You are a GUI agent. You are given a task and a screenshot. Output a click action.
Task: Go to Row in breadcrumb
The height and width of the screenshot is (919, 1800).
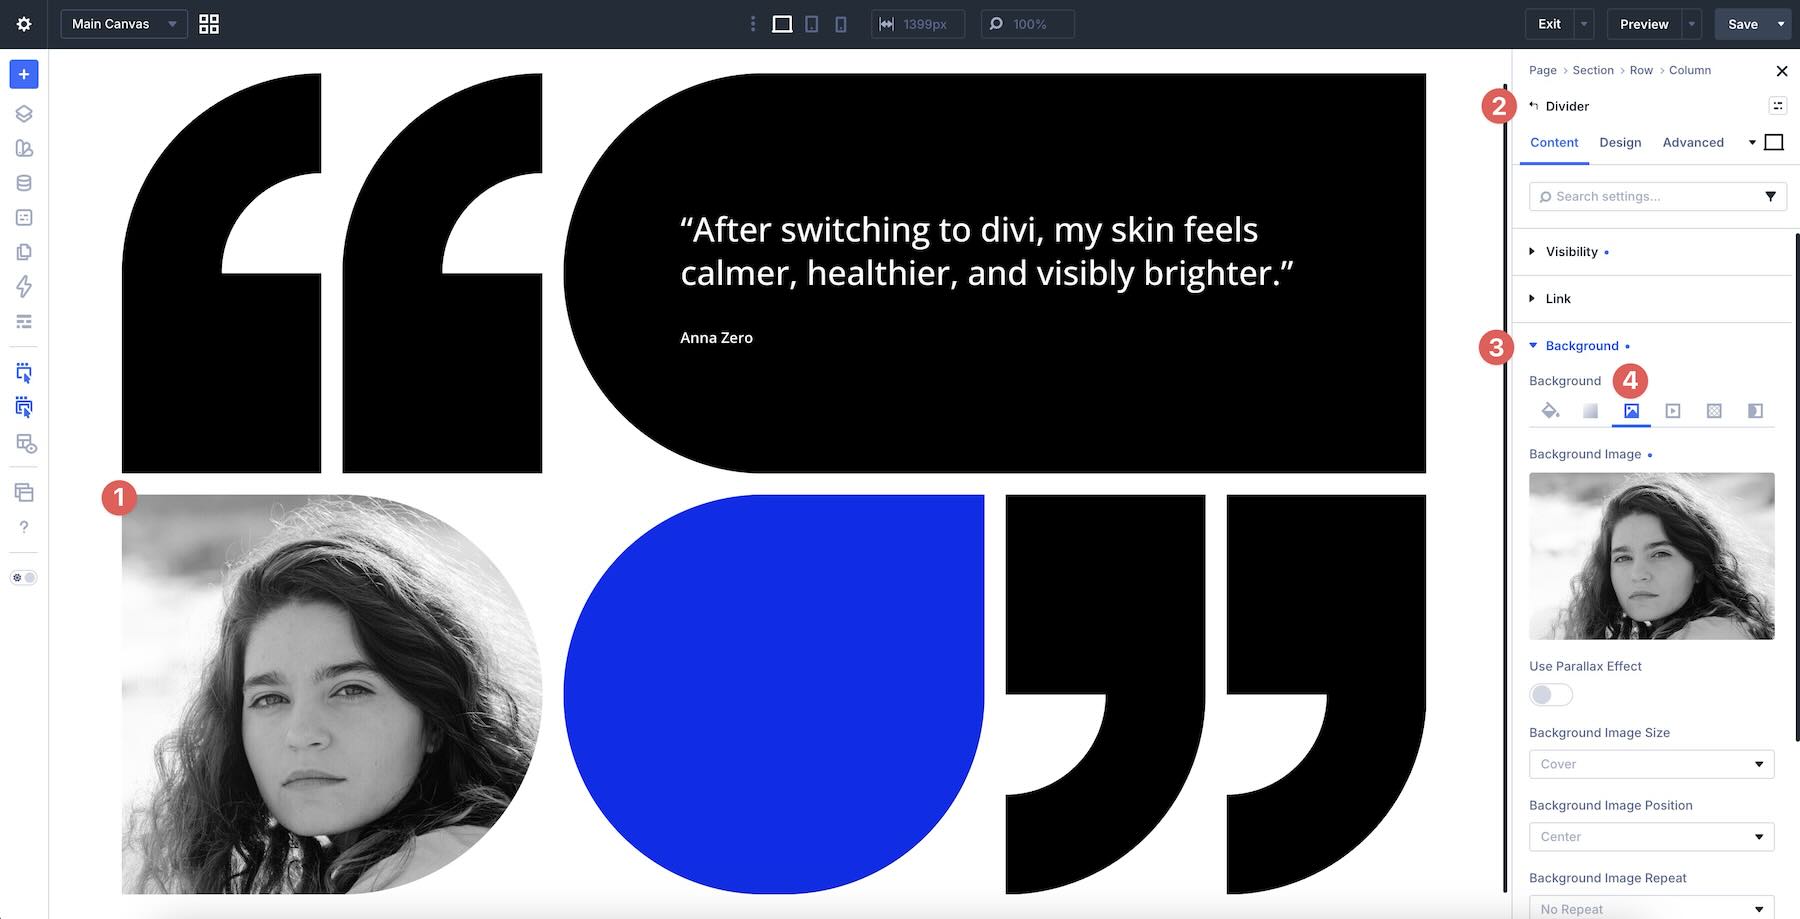(1641, 70)
